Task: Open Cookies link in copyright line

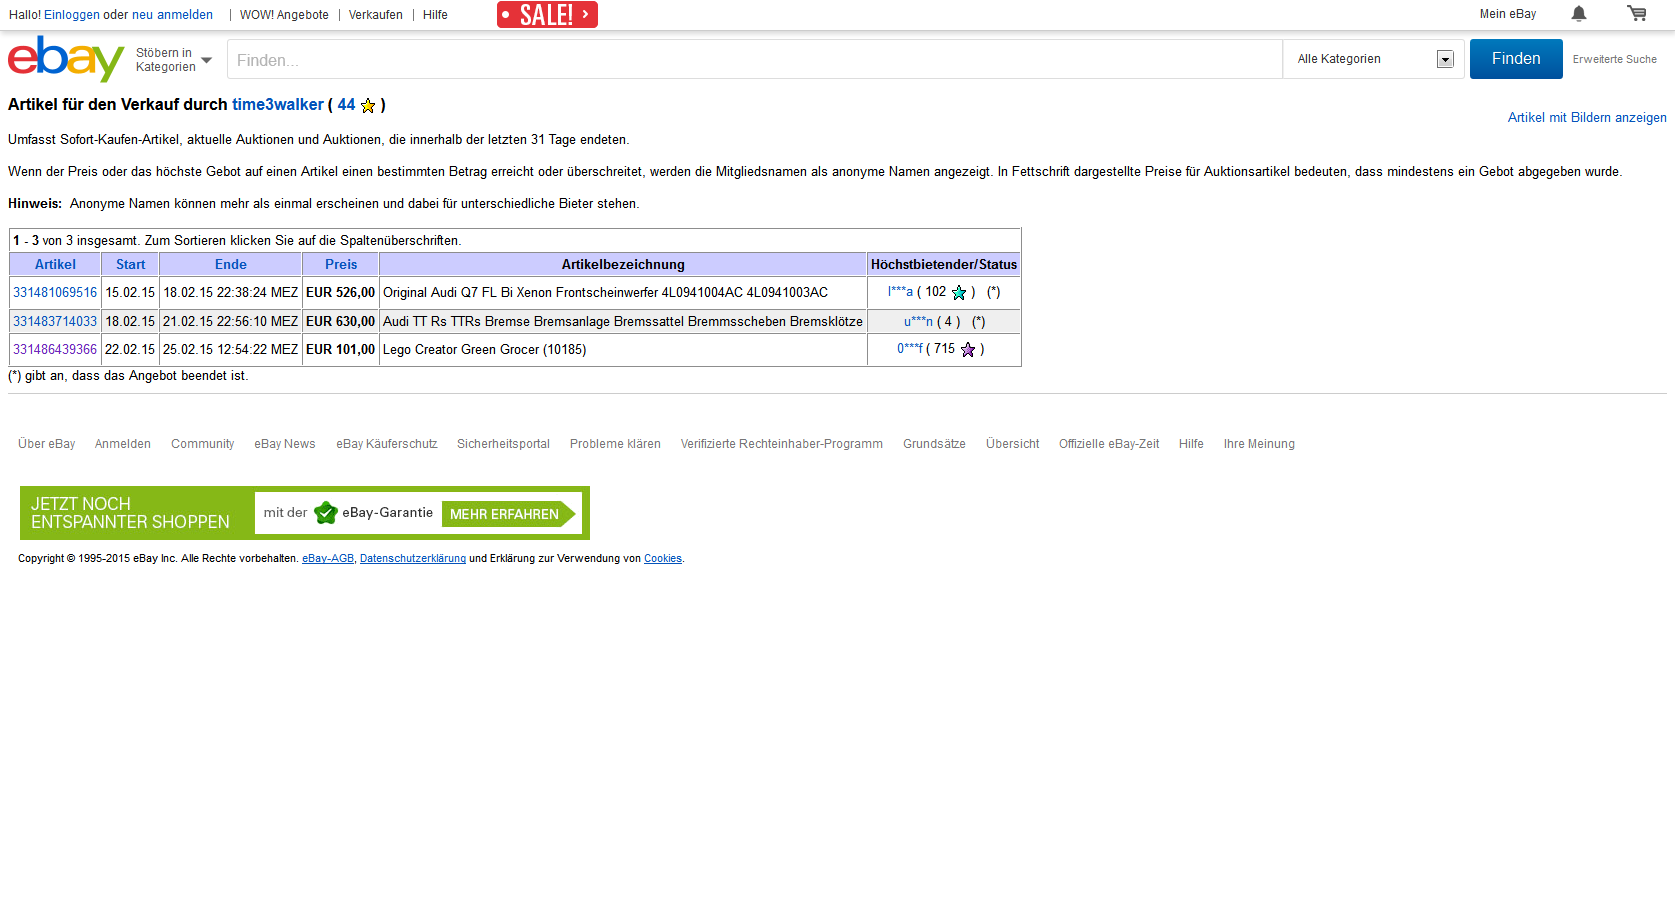Action: pos(663,559)
